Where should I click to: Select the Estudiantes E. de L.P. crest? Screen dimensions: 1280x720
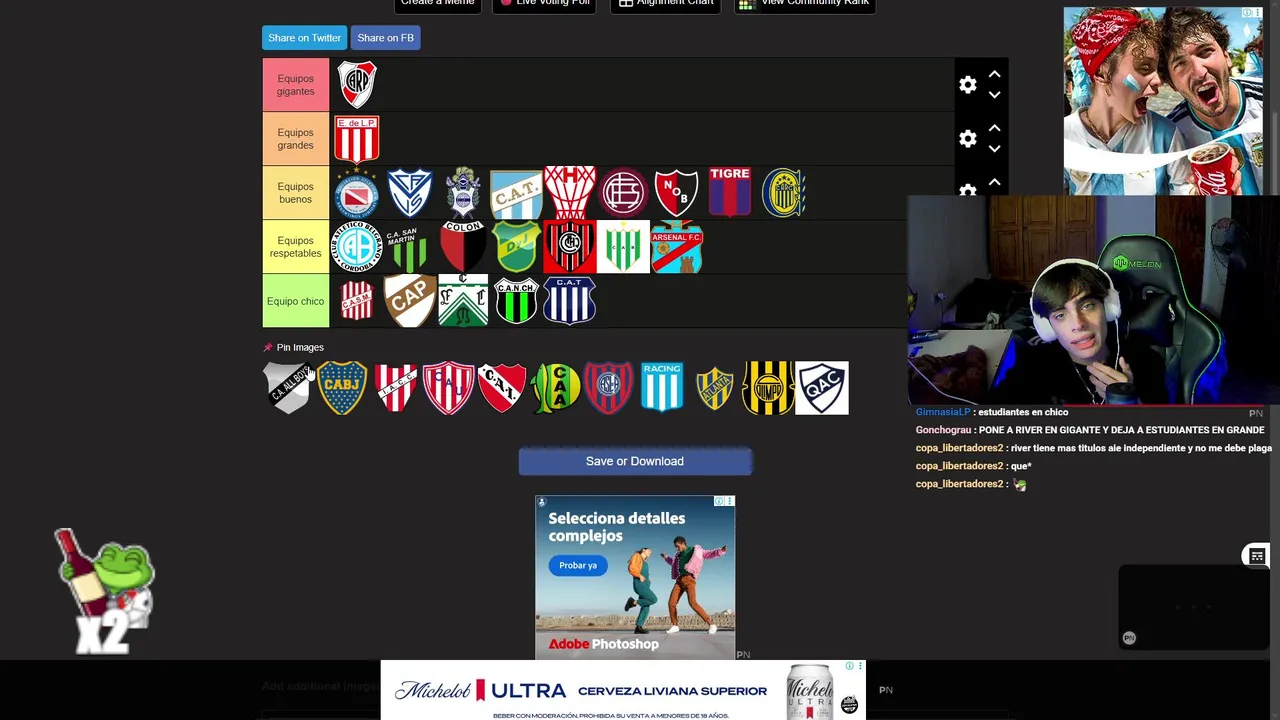point(357,139)
